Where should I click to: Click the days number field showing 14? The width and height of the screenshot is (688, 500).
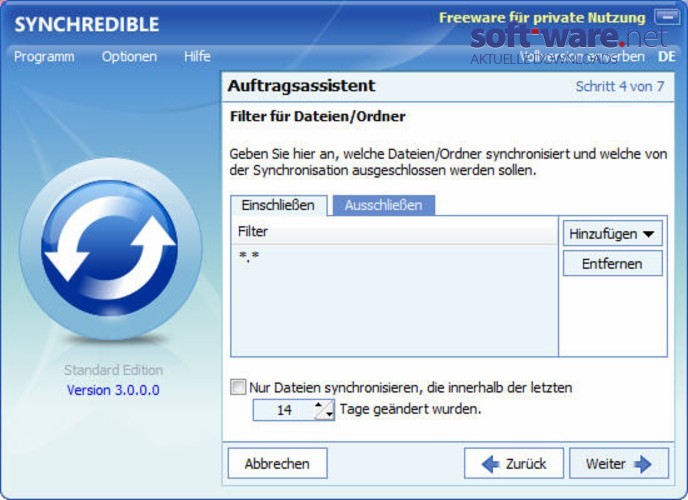284,410
